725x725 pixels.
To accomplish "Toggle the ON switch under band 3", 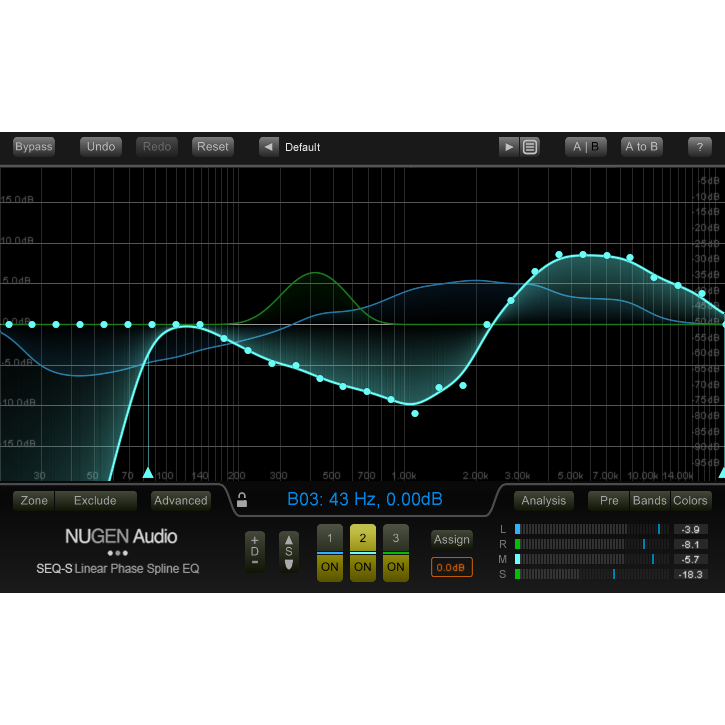I will click(x=396, y=567).
